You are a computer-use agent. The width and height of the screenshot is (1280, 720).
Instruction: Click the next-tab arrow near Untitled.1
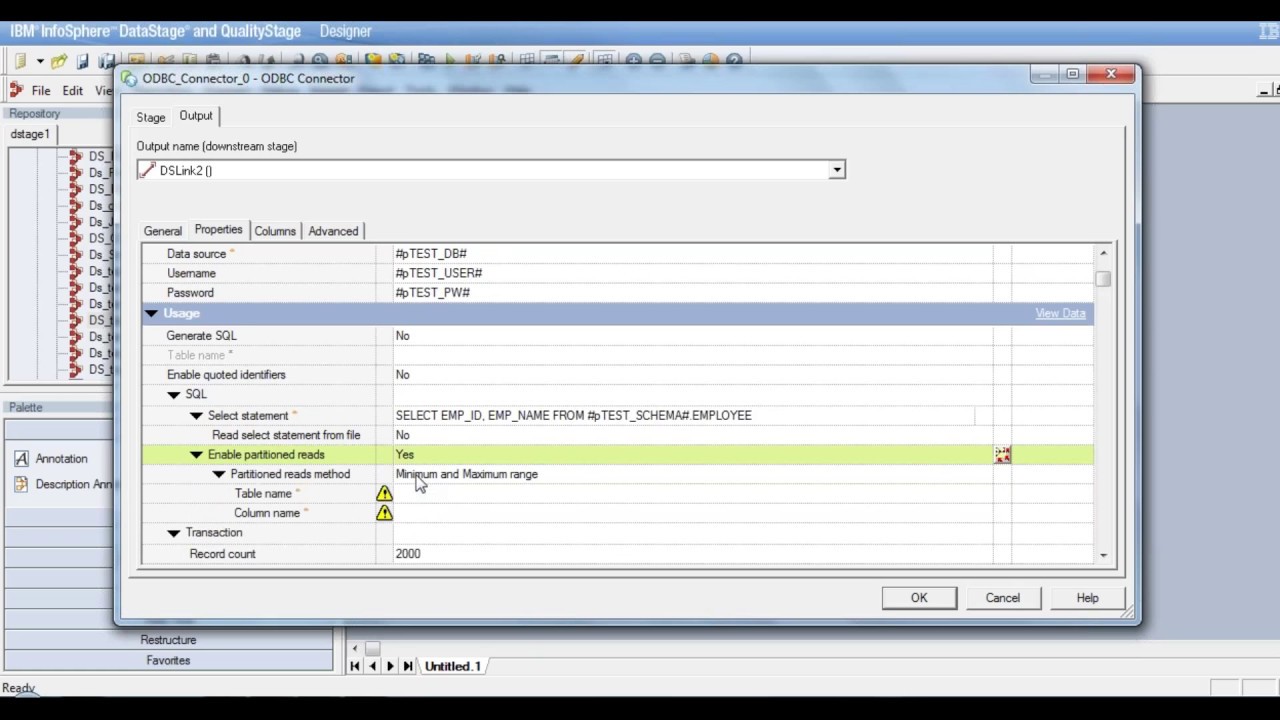(391, 666)
